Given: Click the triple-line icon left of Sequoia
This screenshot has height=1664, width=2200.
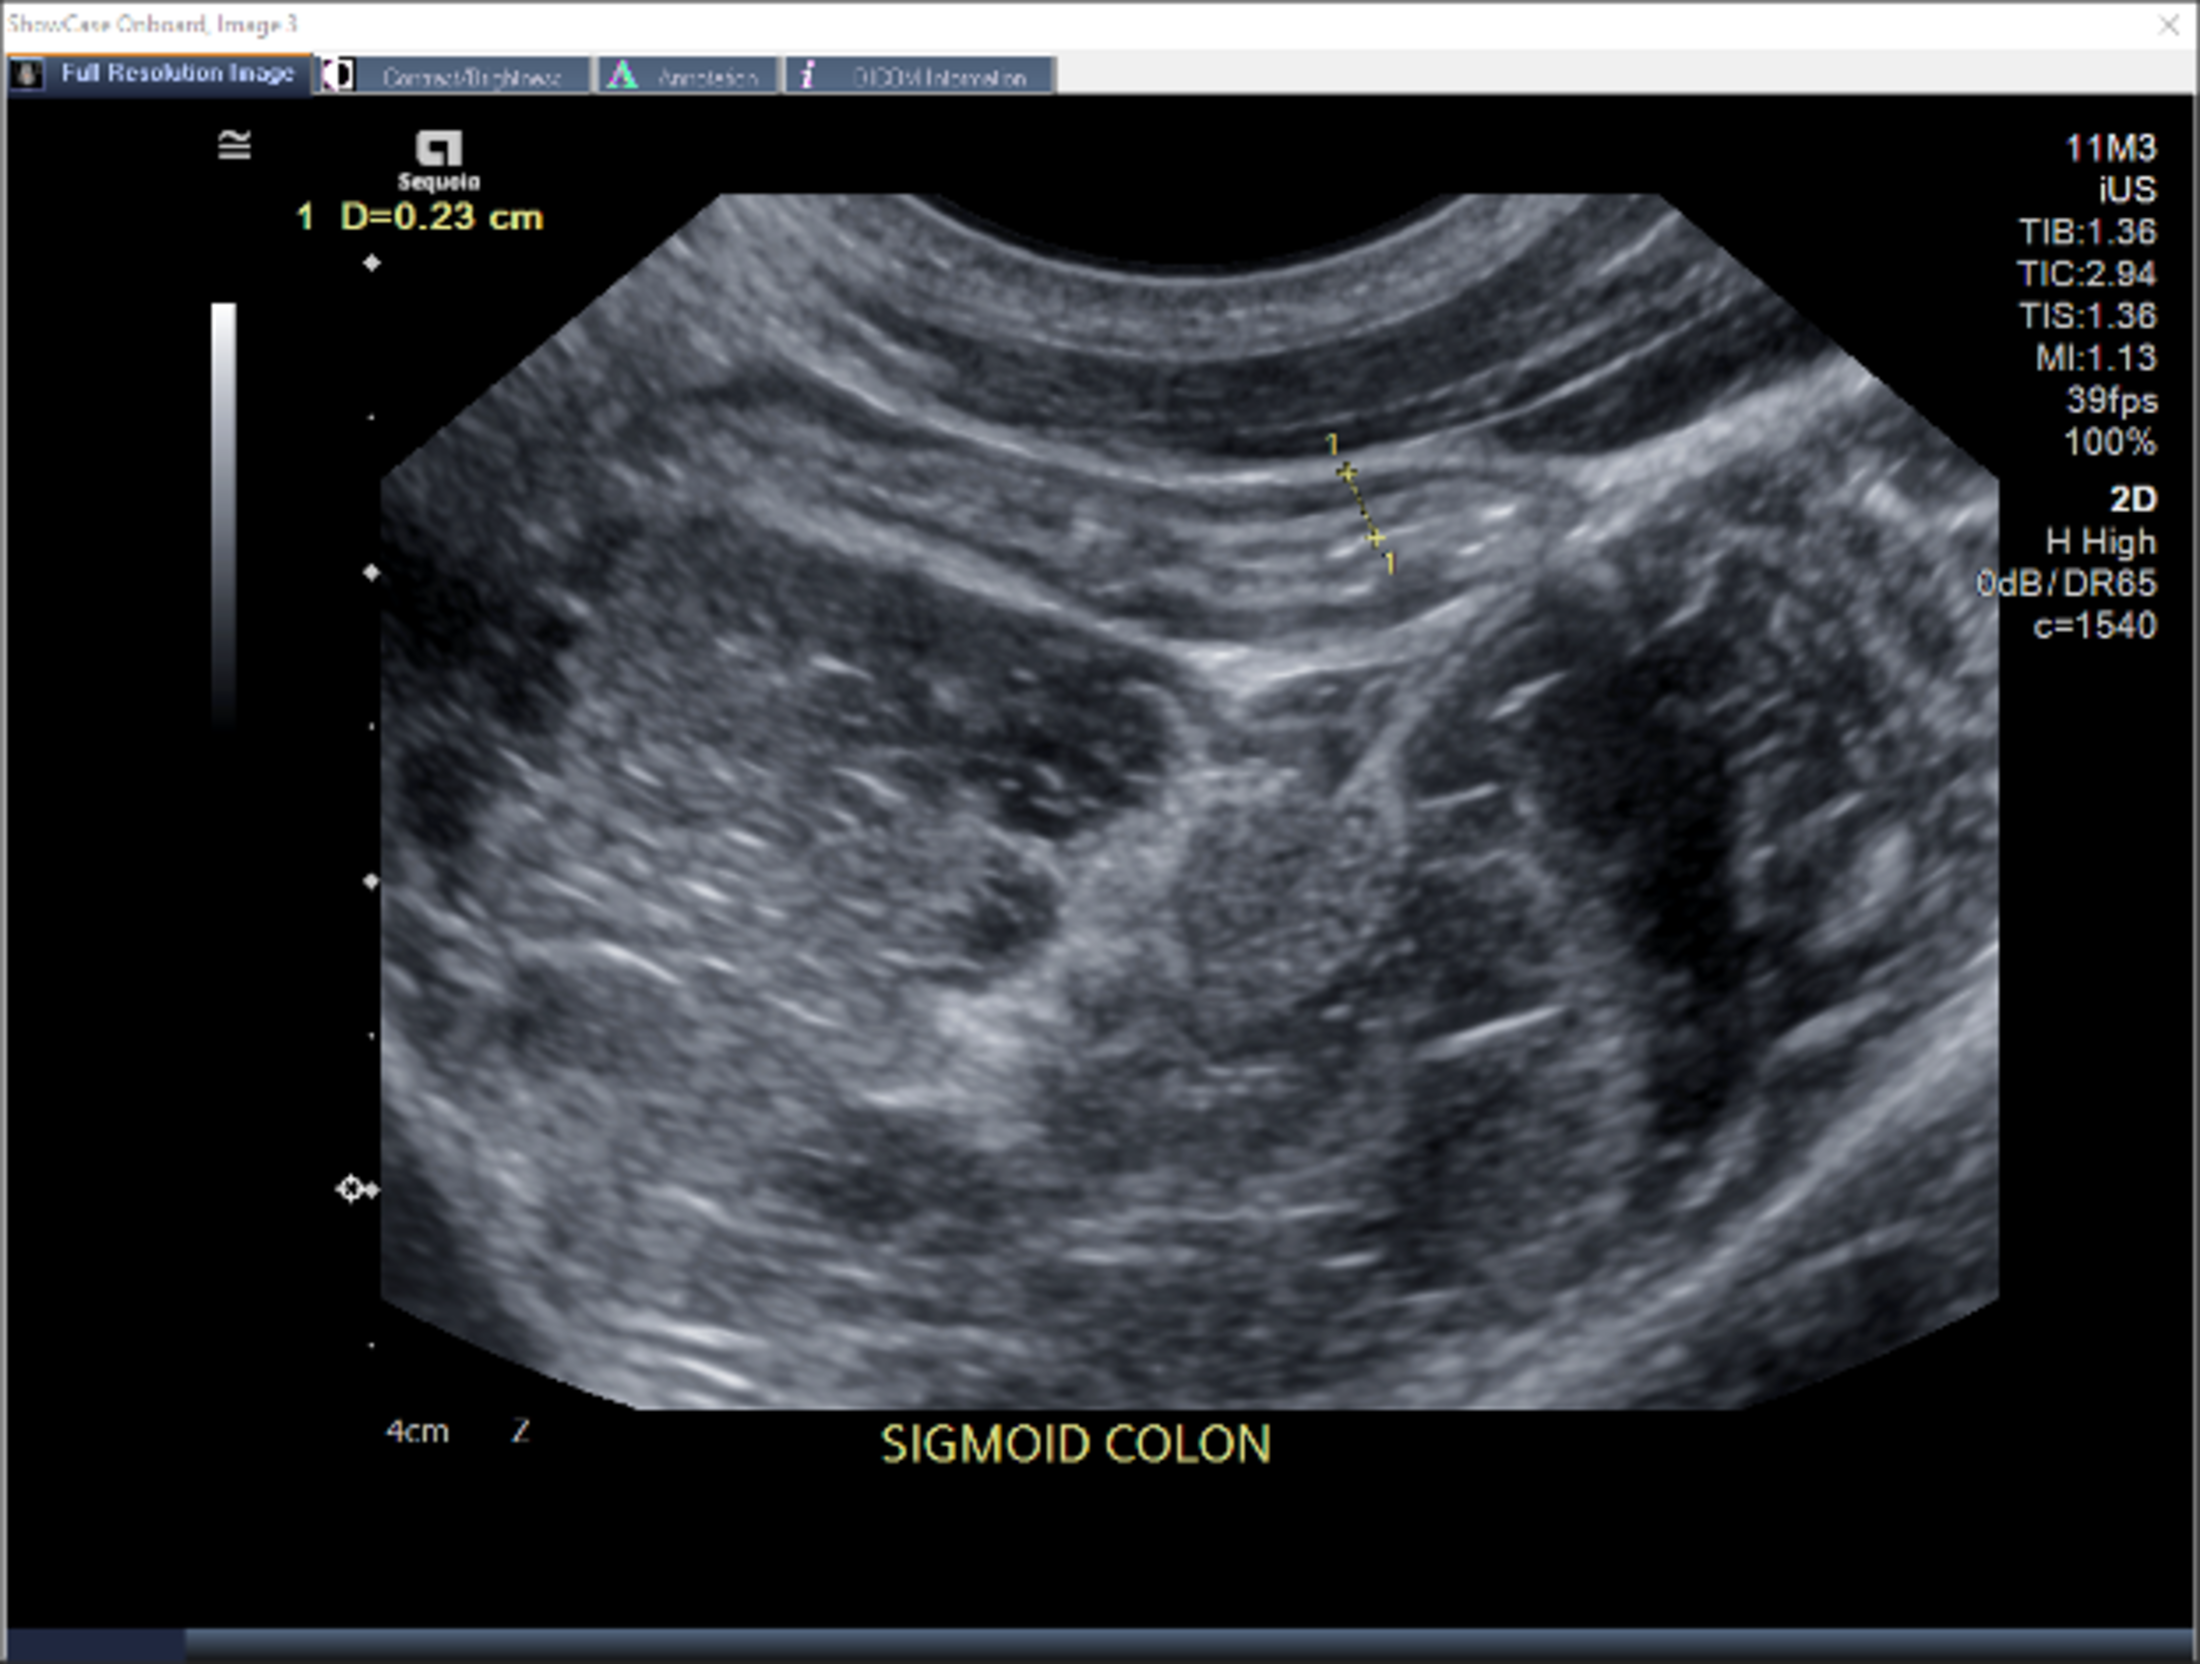Looking at the screenshot, I should 235,146.
